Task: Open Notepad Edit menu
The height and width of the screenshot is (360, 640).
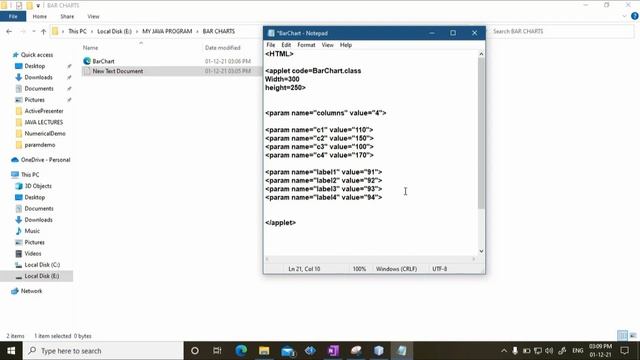Action: tap(286, 45)
